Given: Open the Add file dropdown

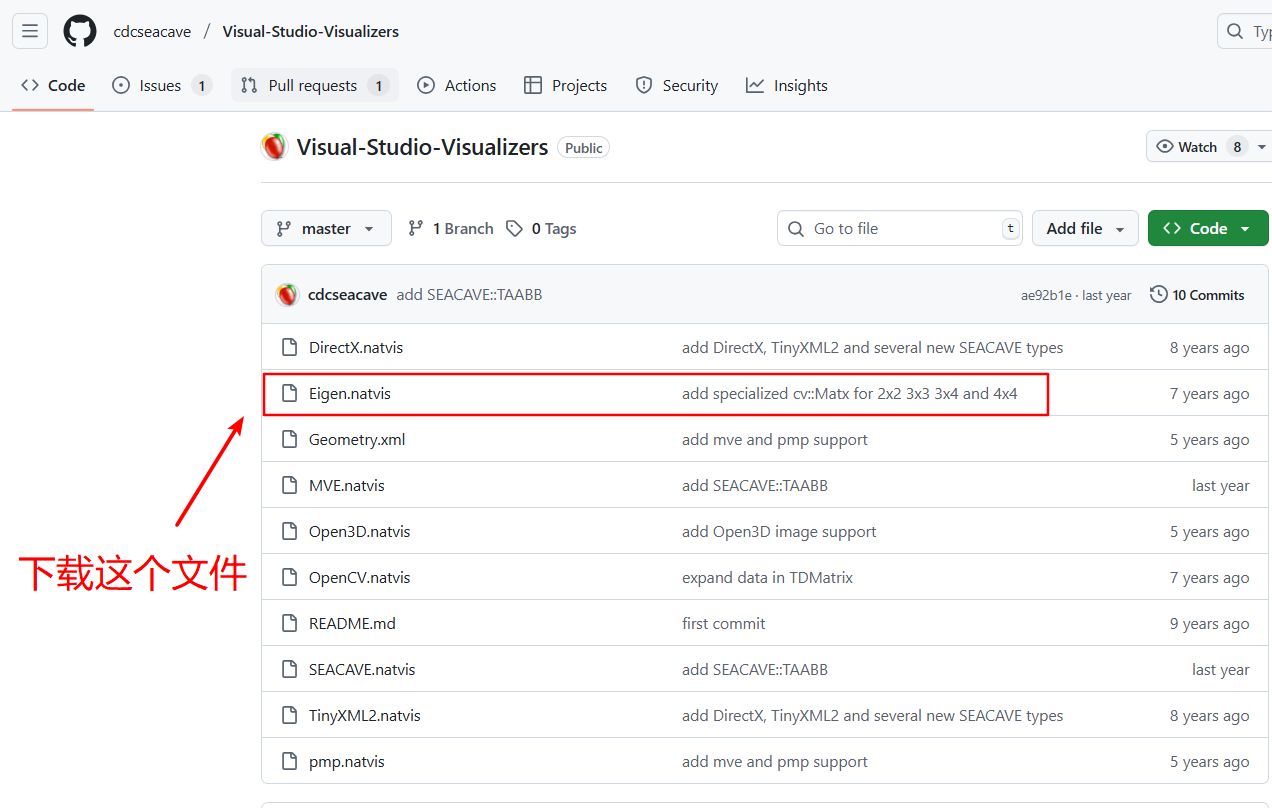Looking at the screenshot, I should [x=1085, y=229].
